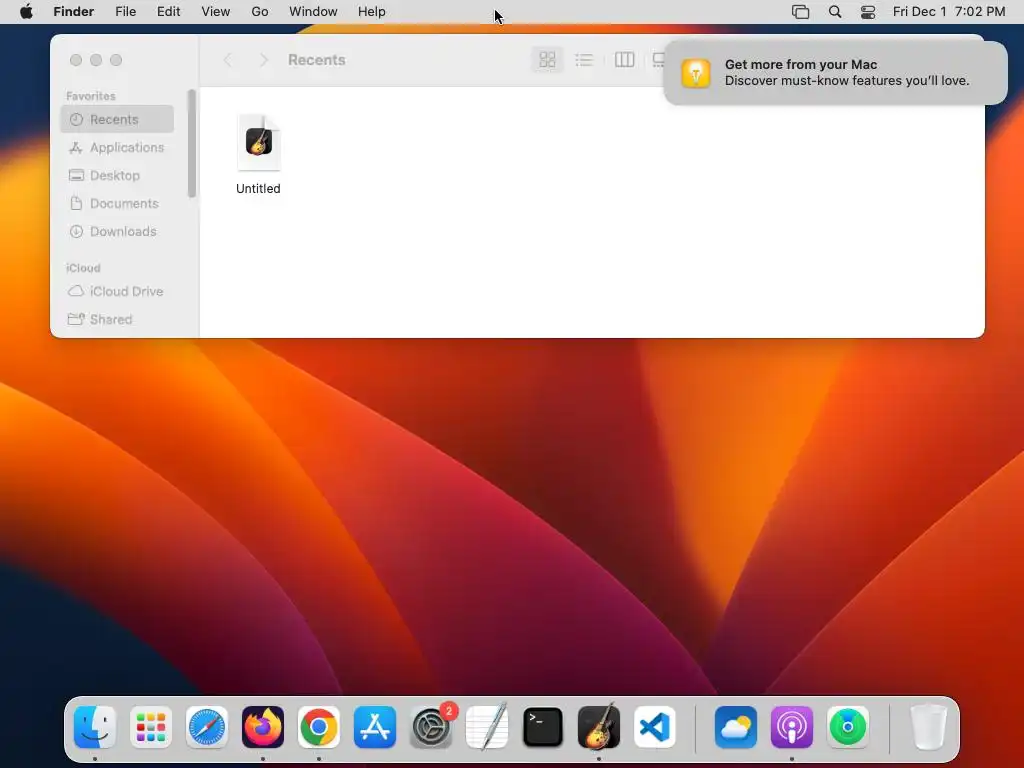The width and height of the screenshot is (1024, 768).
Task: Click the Untitled file name label
Action: click(x=258, y=189)
